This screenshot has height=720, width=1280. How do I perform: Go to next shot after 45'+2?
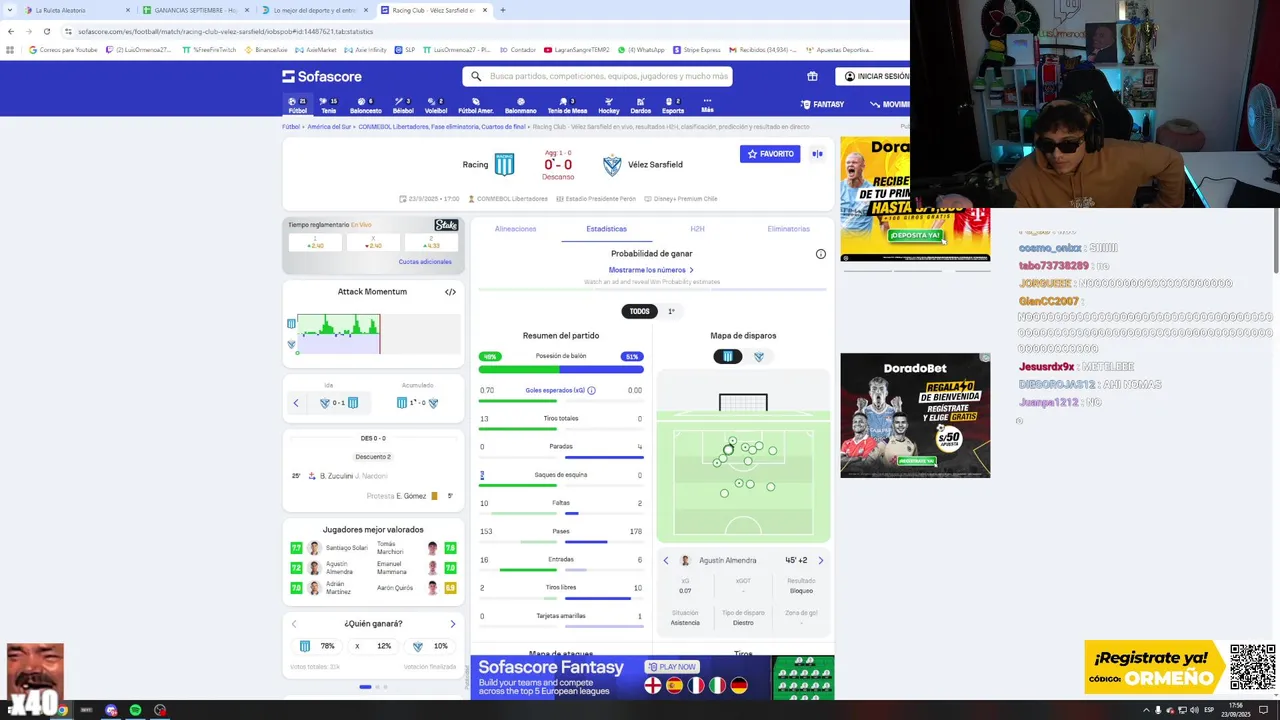coord(821,561)
